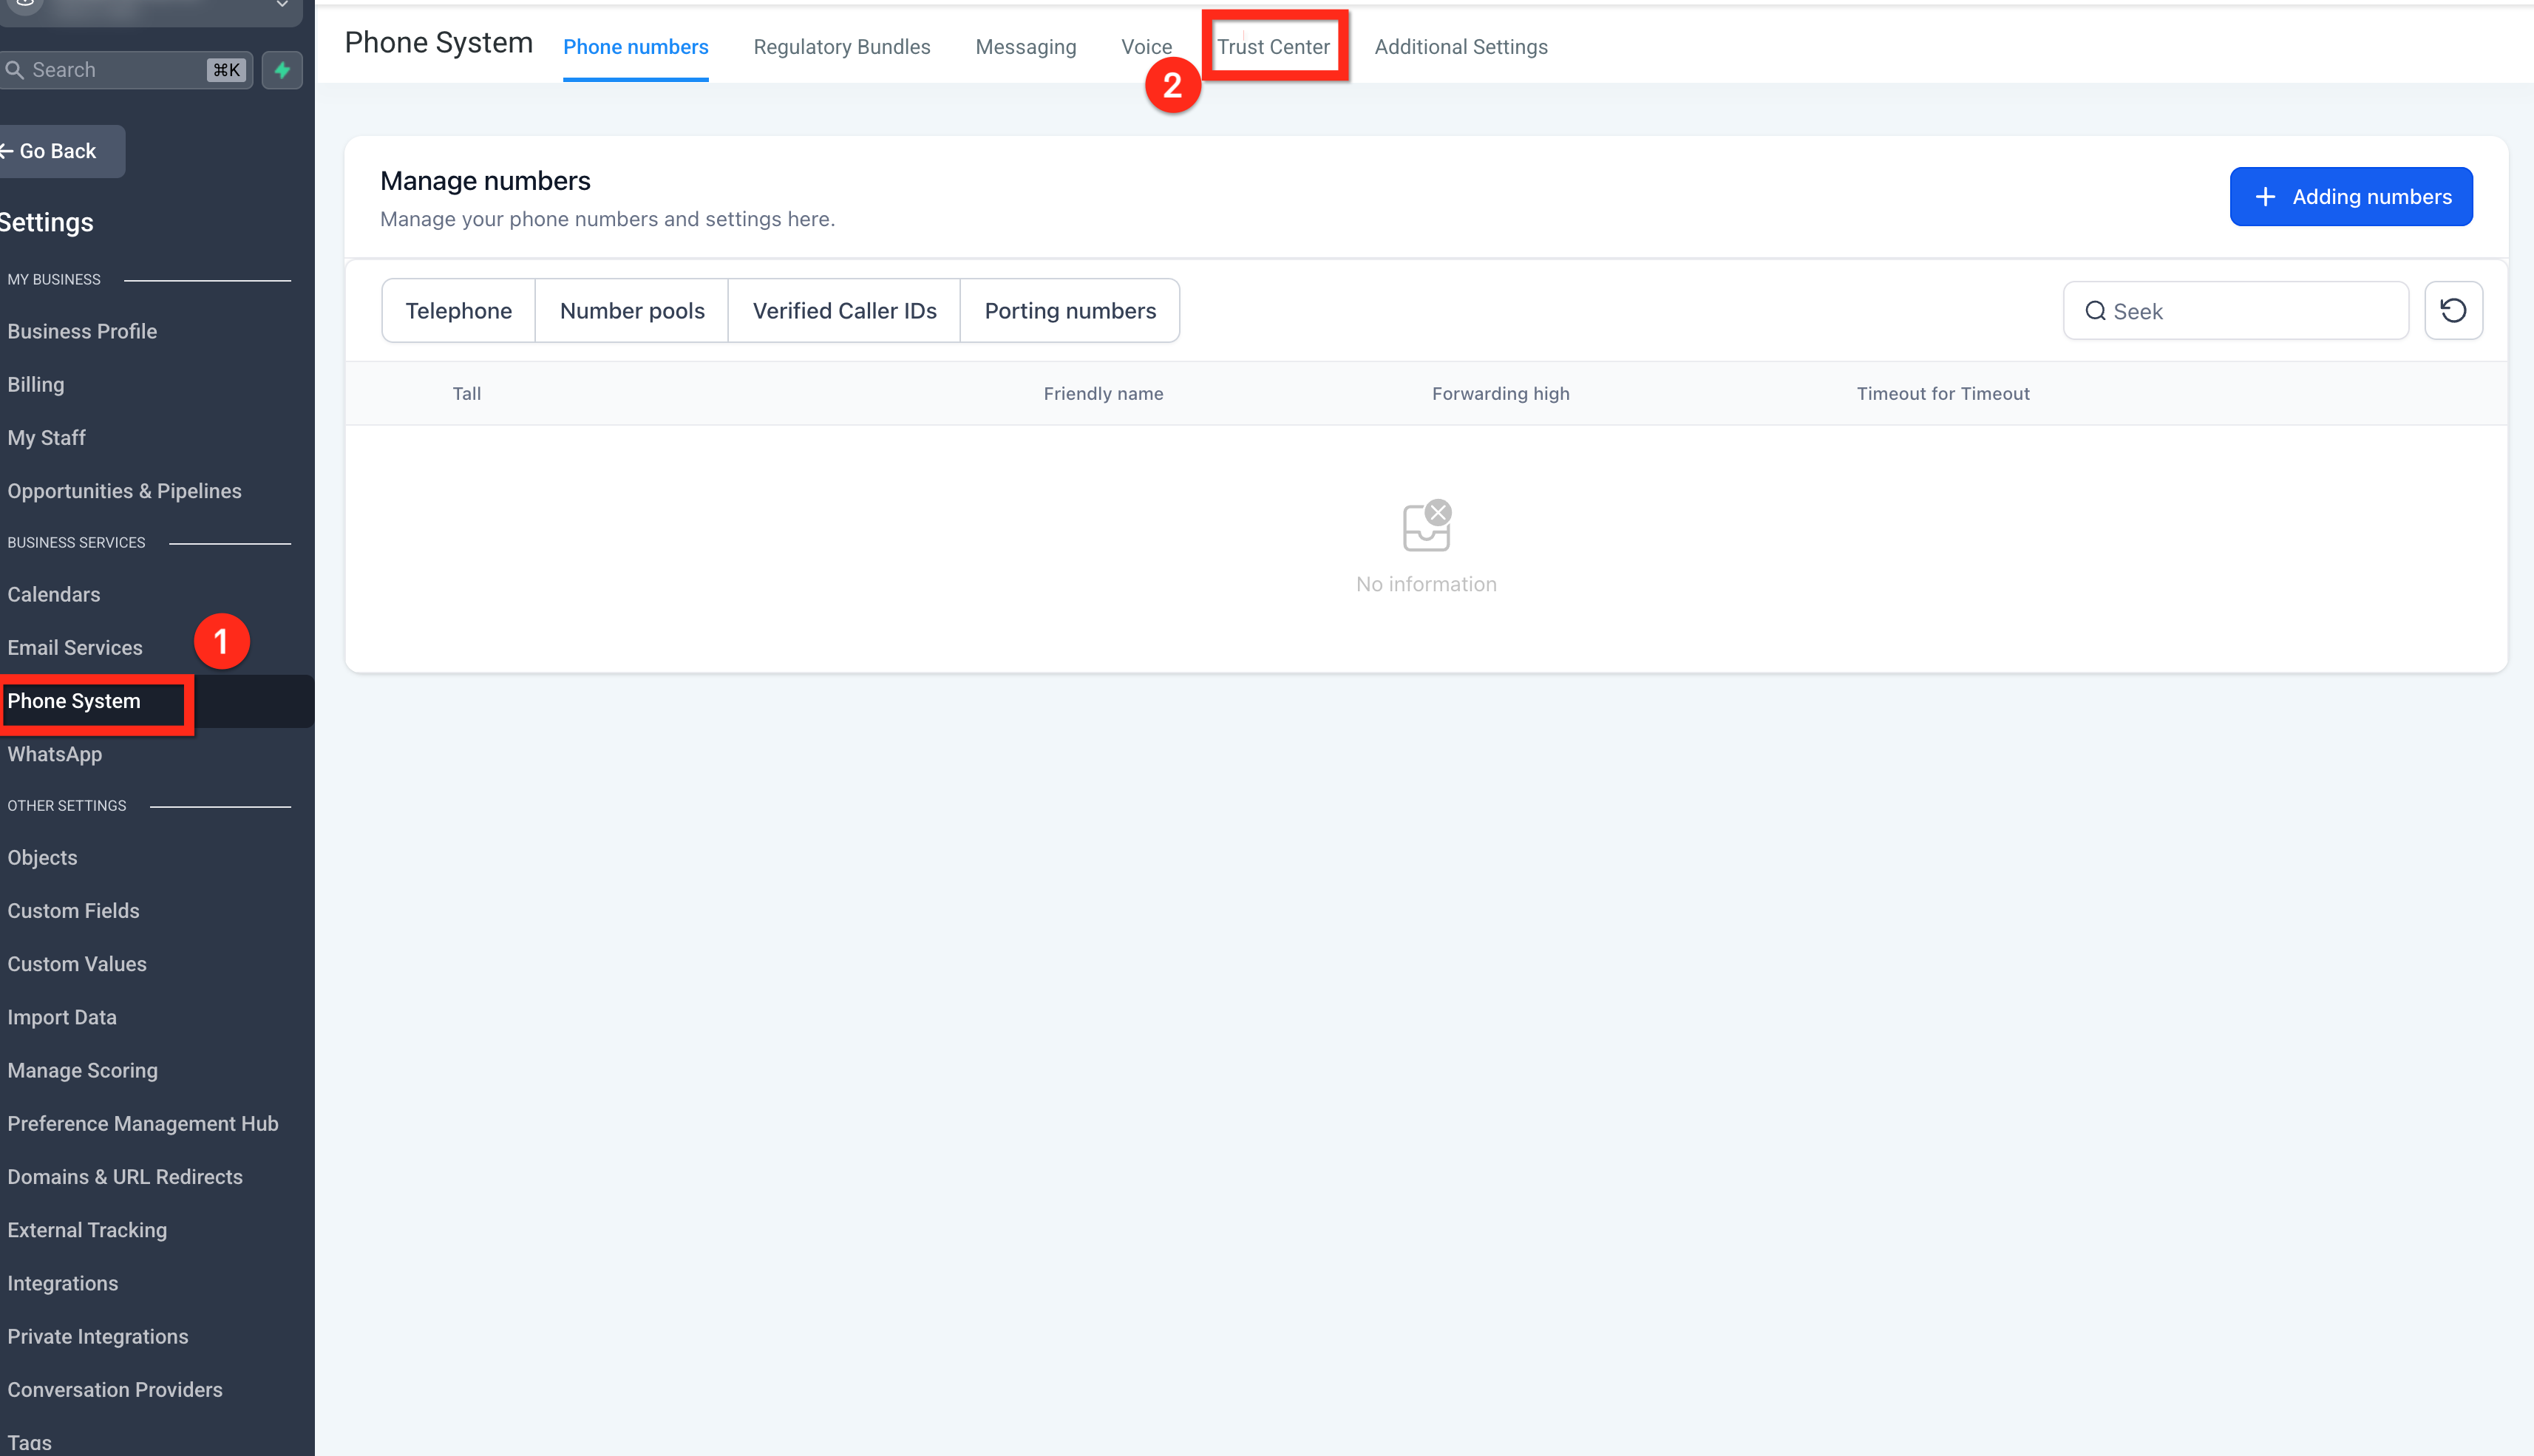This screenshot has width=2534, height=1456.
Task: Click the Adding numbers button
Action: (2351, 197)
